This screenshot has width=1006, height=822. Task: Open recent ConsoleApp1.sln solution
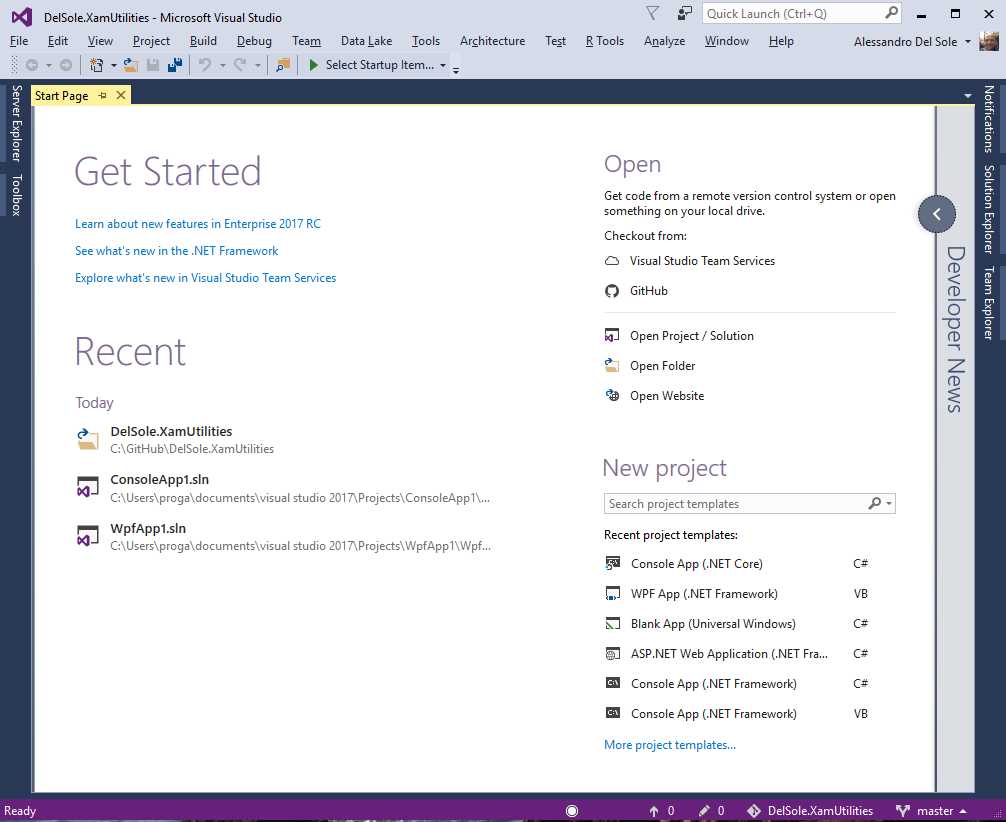[282, 488]
